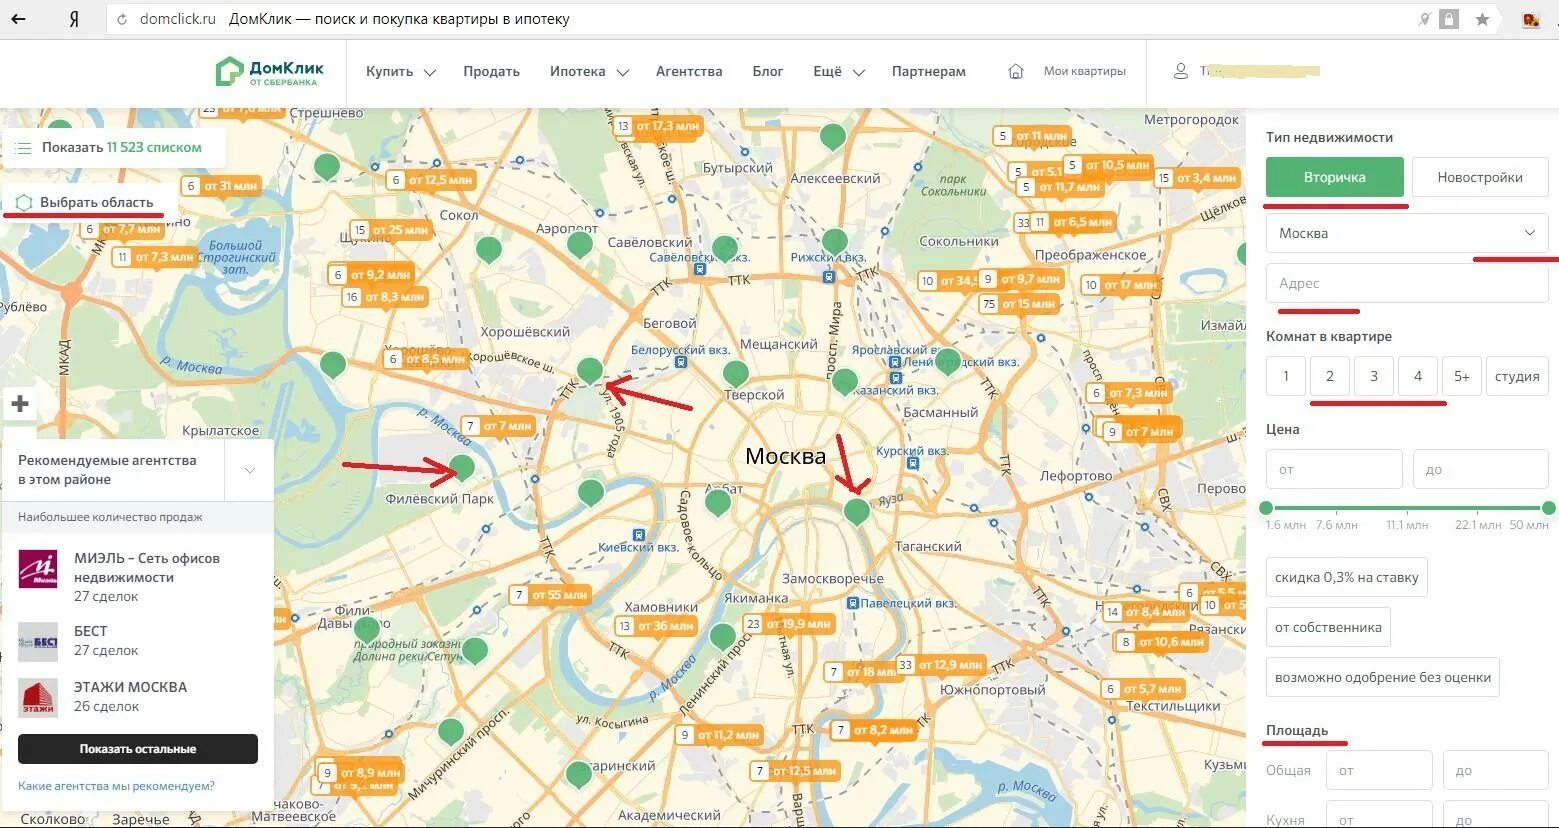This screenshot has width=1559, height=828.
Task: Open Продать menu item
Action: (x=491, y=72)
